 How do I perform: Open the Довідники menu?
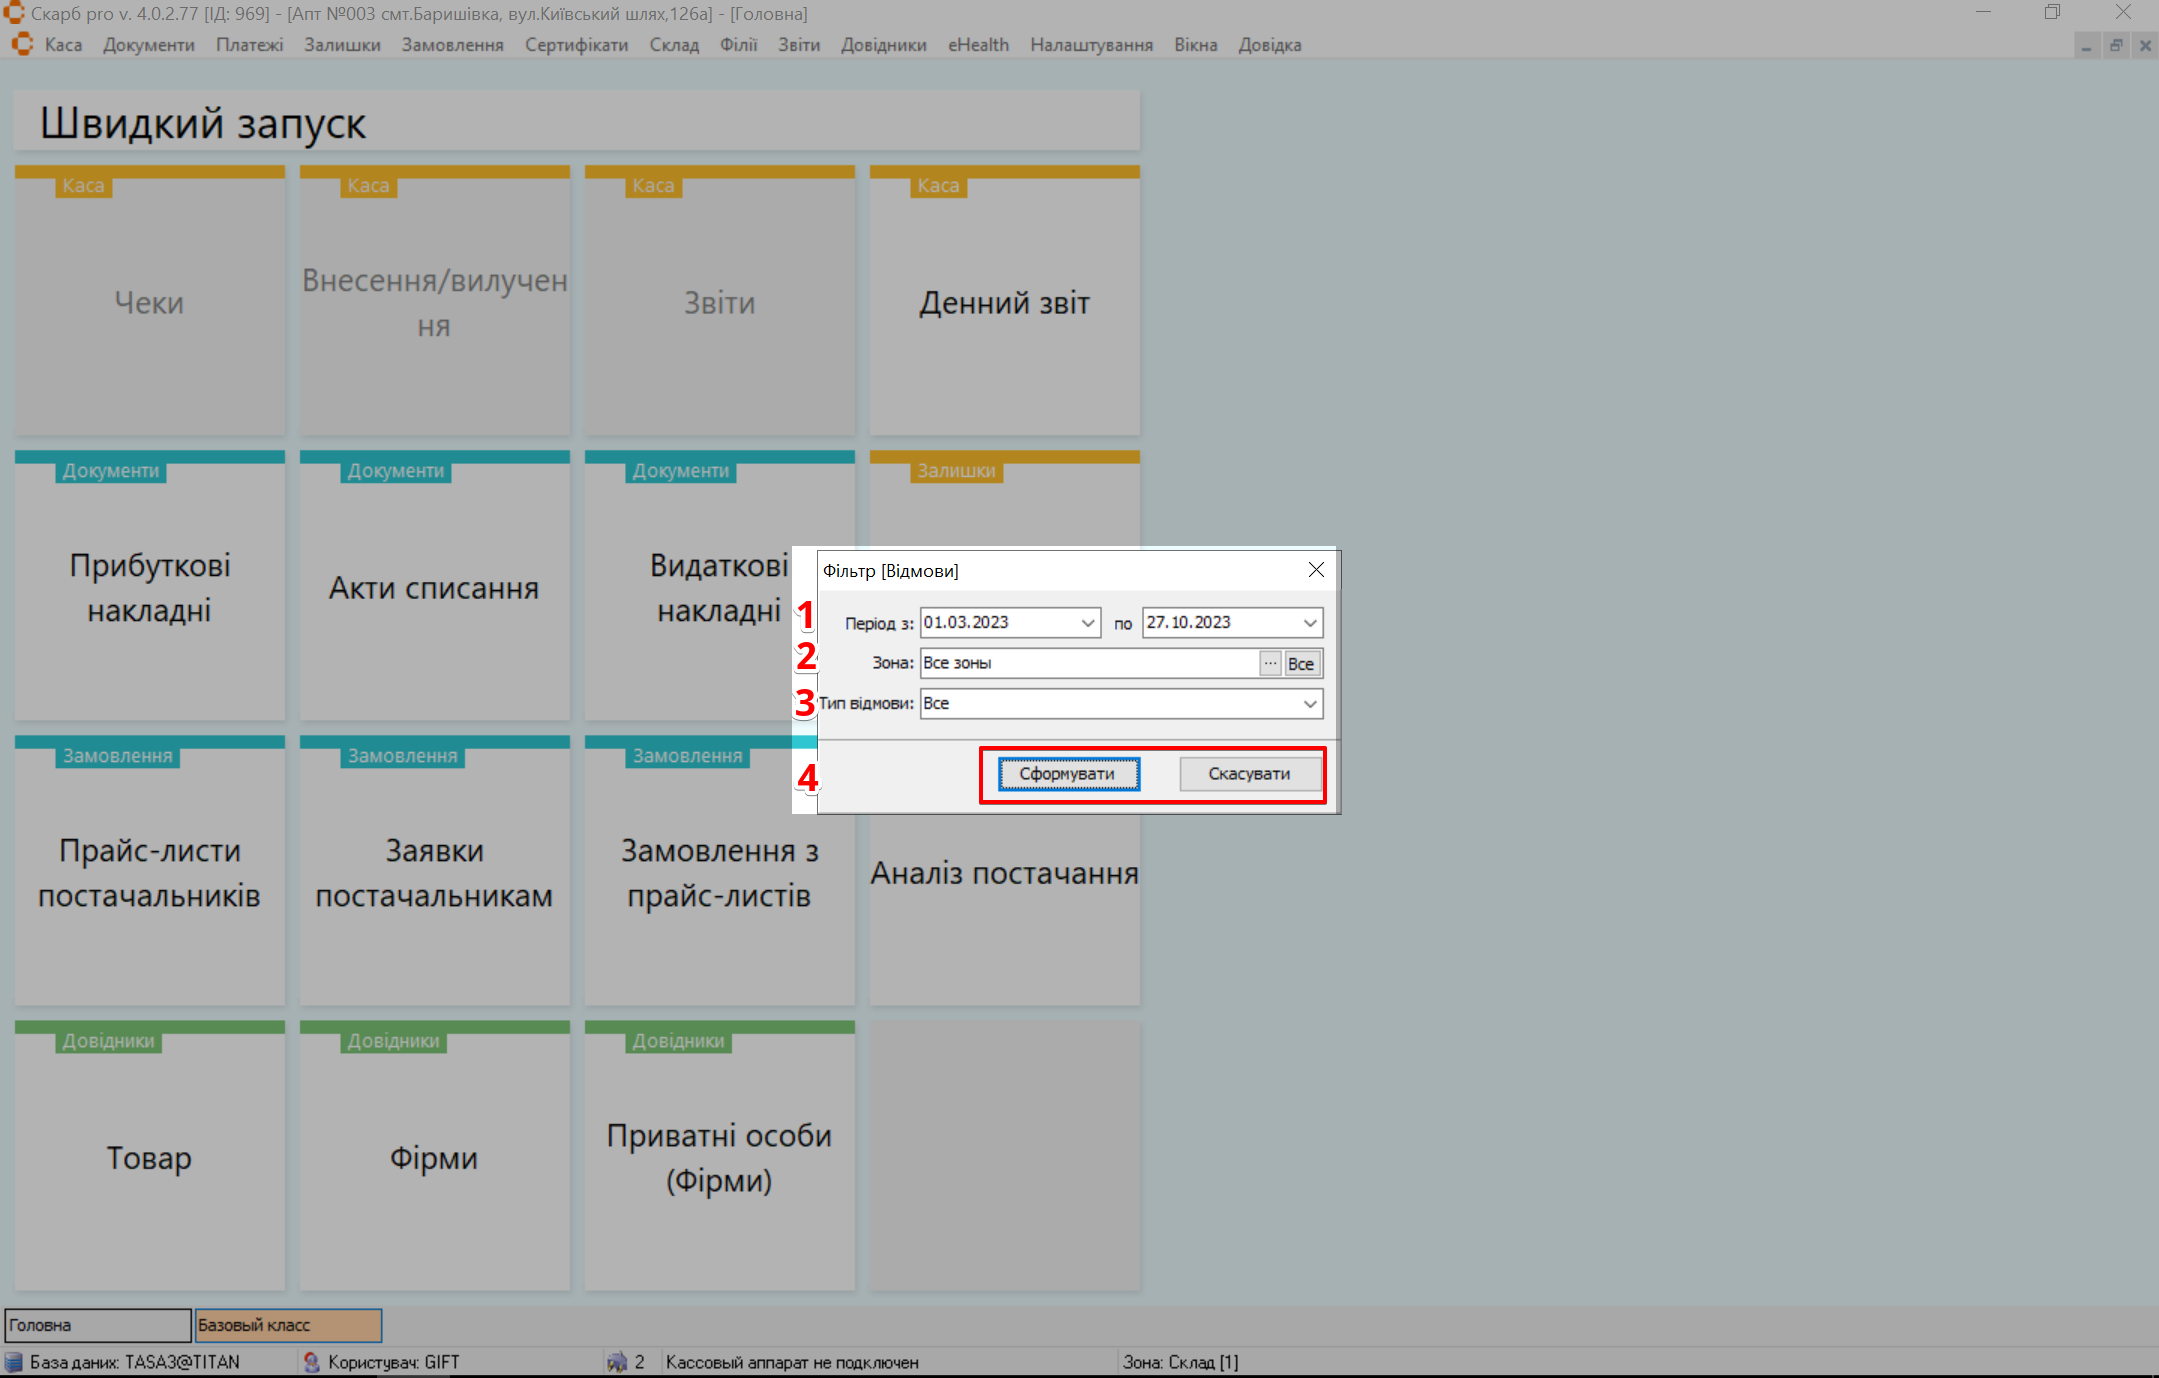883,45
